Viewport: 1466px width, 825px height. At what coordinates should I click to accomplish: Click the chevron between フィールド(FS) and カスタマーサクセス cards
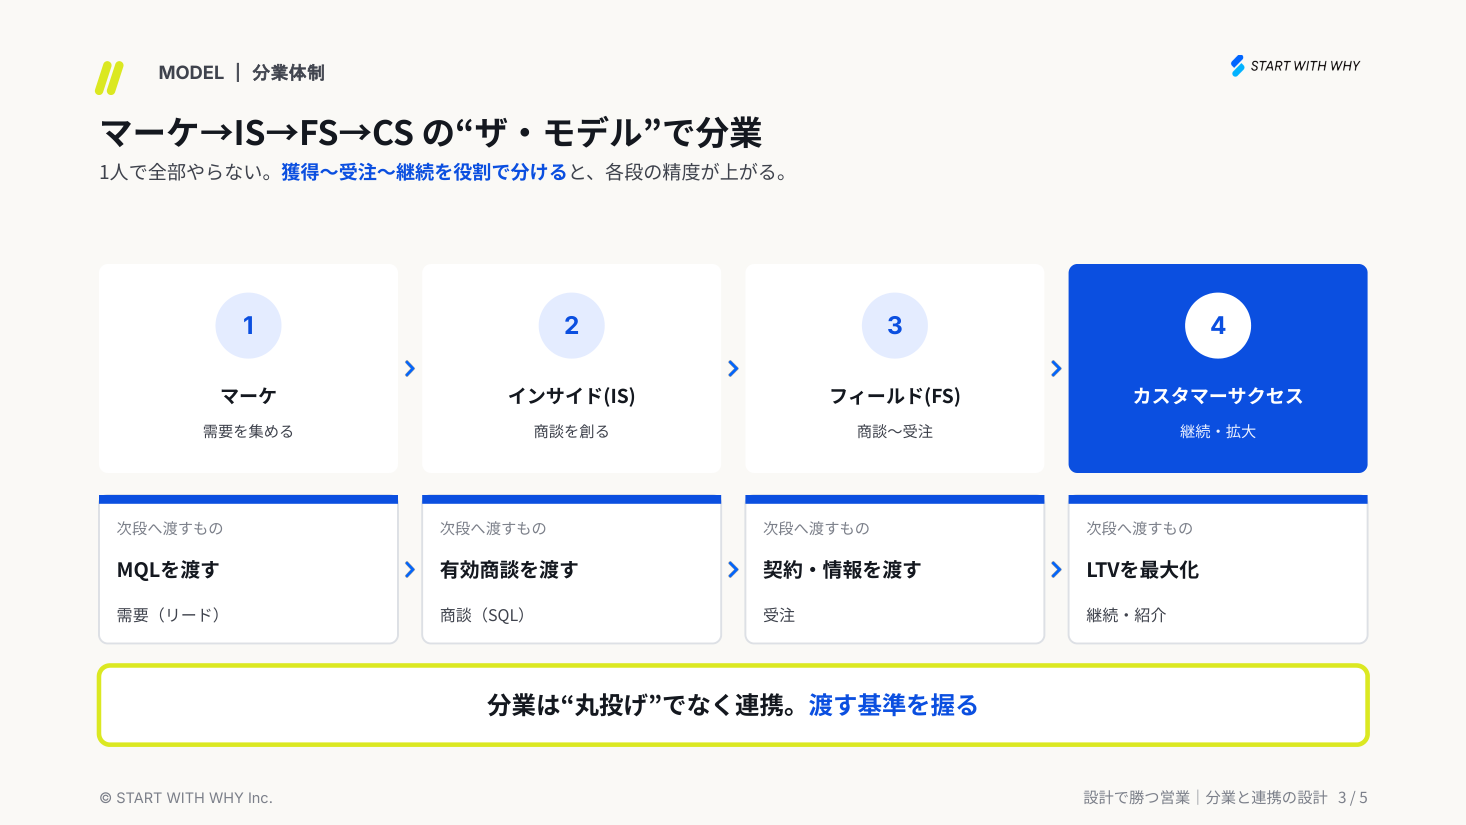coord(1056,368)
